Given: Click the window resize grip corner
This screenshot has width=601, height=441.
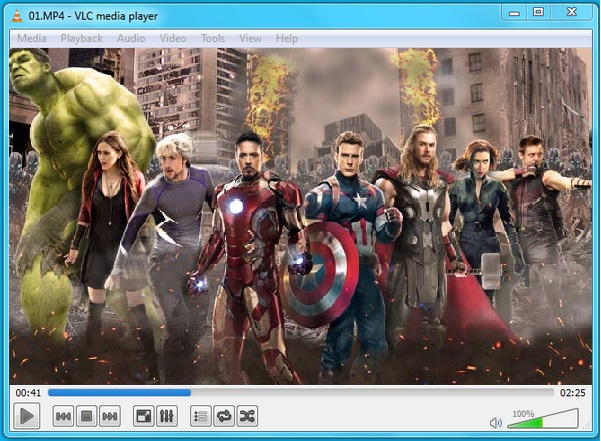Looking at the screenshot, I should pyautogui.click(x=588, y=425).
